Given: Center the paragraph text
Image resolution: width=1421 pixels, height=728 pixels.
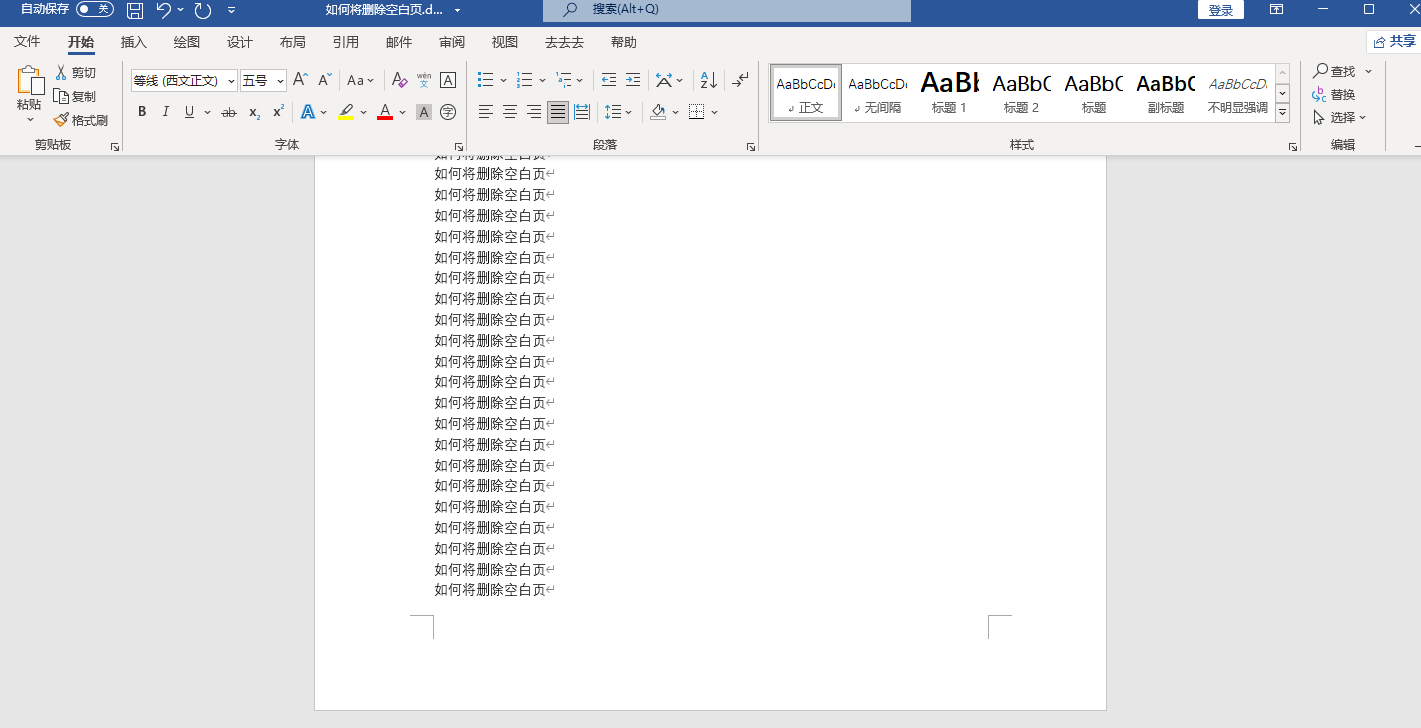Looking at the screenshot, I should coord(510,112).
